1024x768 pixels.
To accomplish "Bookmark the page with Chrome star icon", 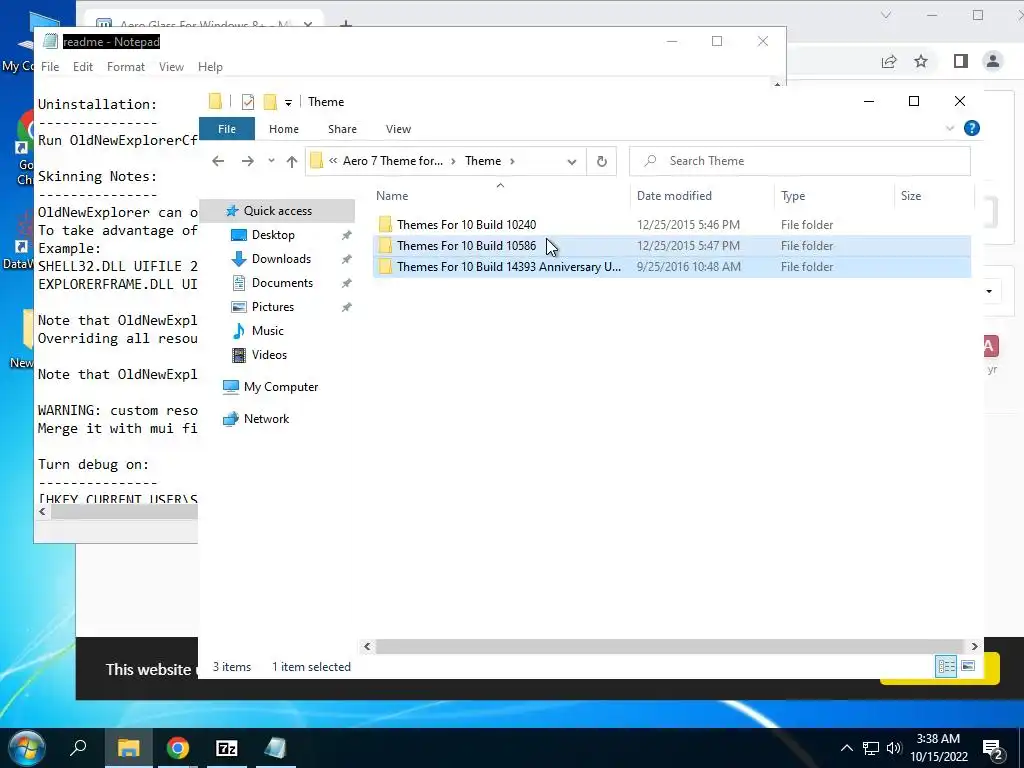I will 921,61.
